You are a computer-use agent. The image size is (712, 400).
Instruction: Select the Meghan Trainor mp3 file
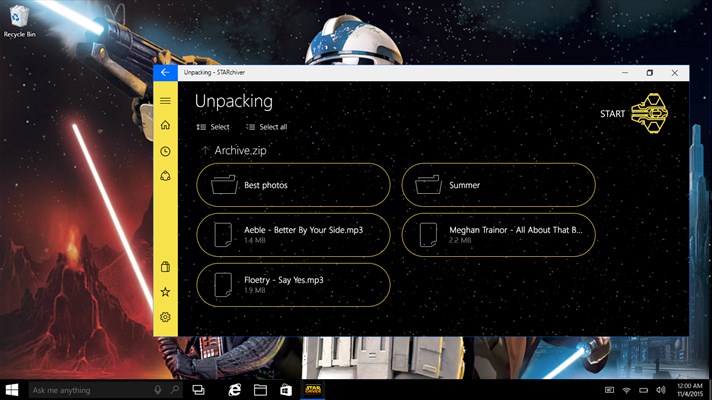click(x=499, y=235)
